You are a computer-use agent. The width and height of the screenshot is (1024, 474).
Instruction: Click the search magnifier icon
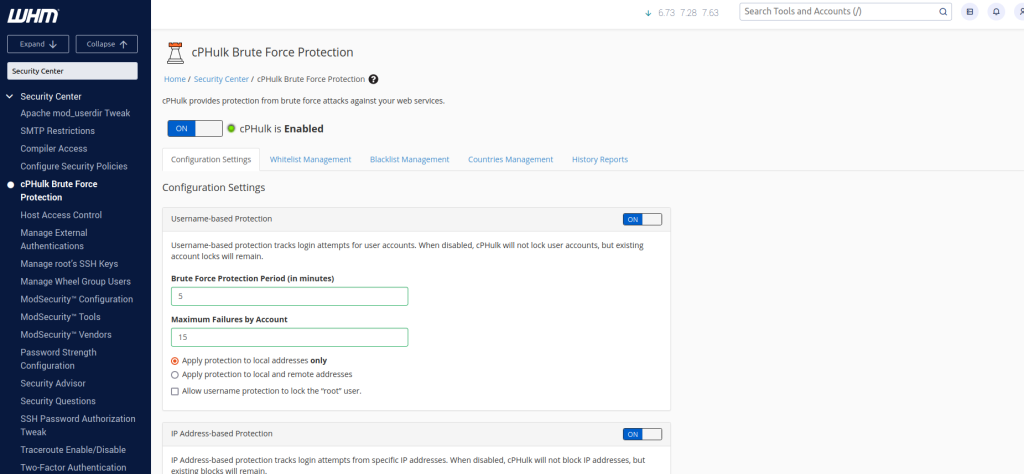[x=942, y=12]
